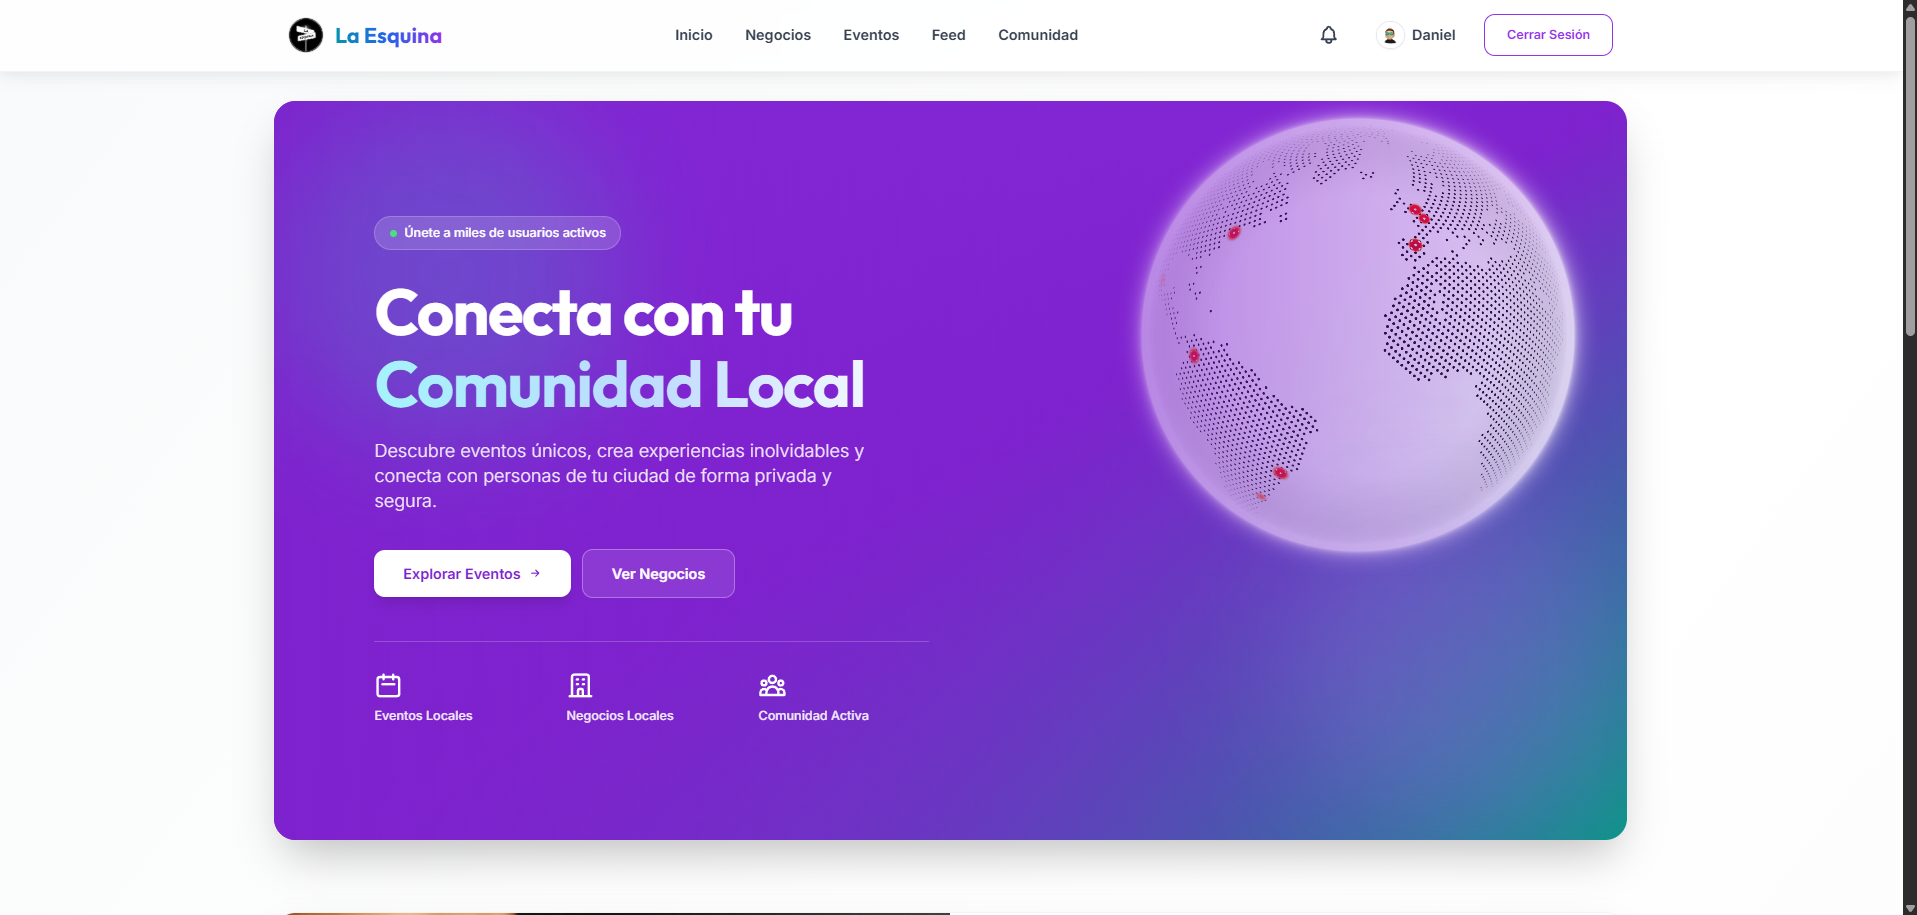The image size is (1917, 915).
Task: Select the Eventos Locales calendar icon
Action: coord(387,686)
